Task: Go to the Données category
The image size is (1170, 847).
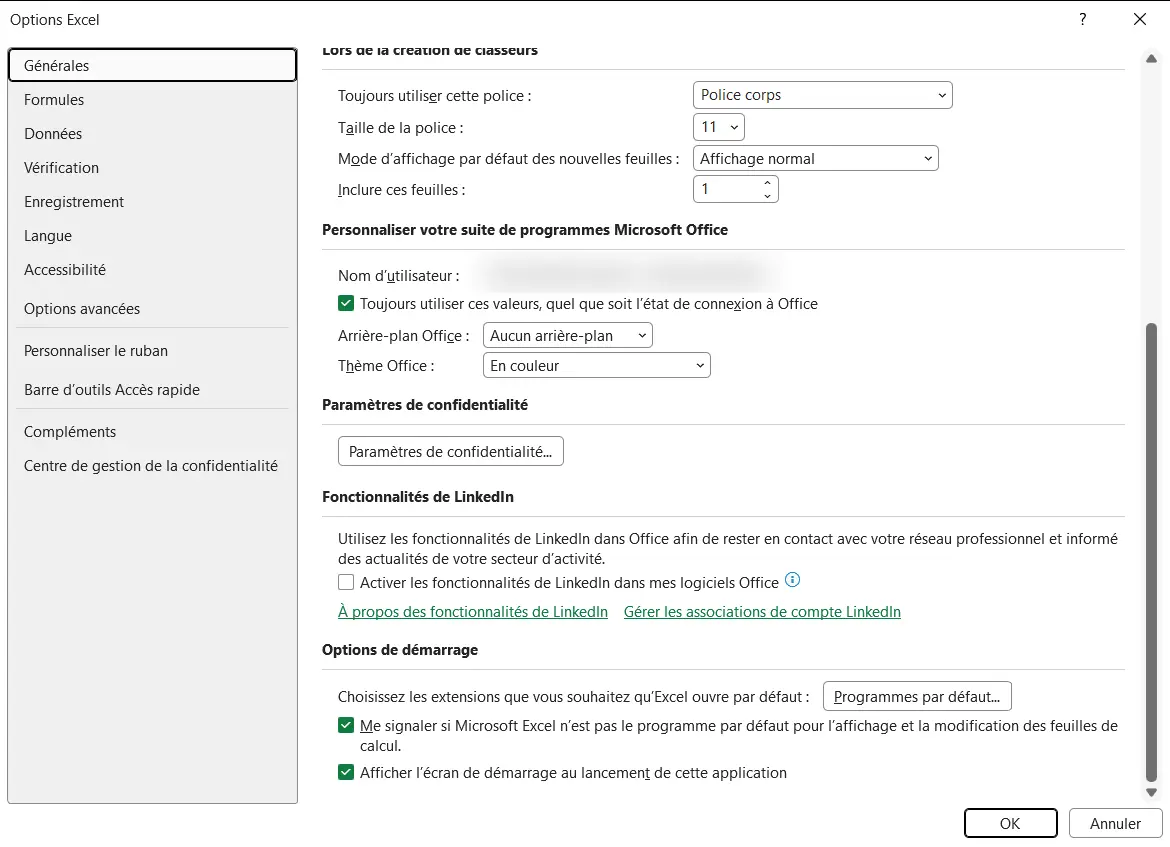Action: pos(152,134)
